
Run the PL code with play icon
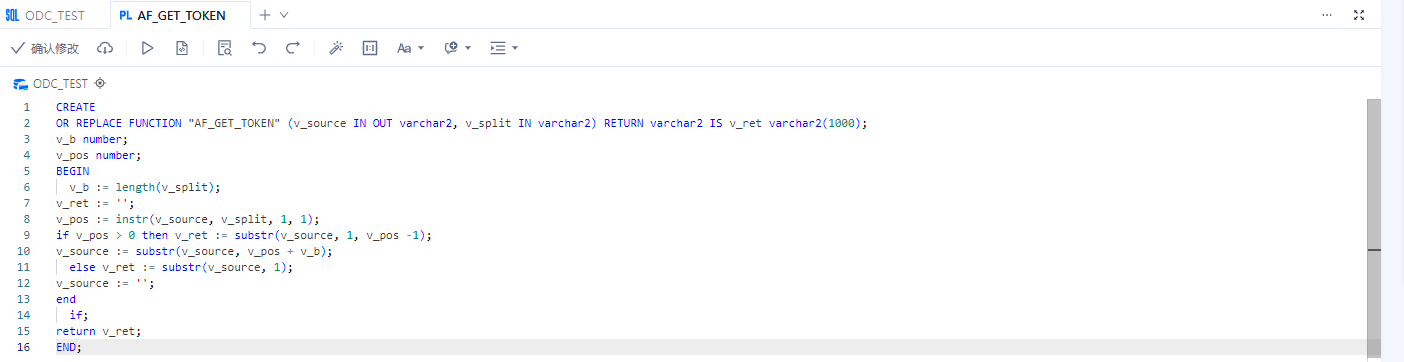point(147,48)
